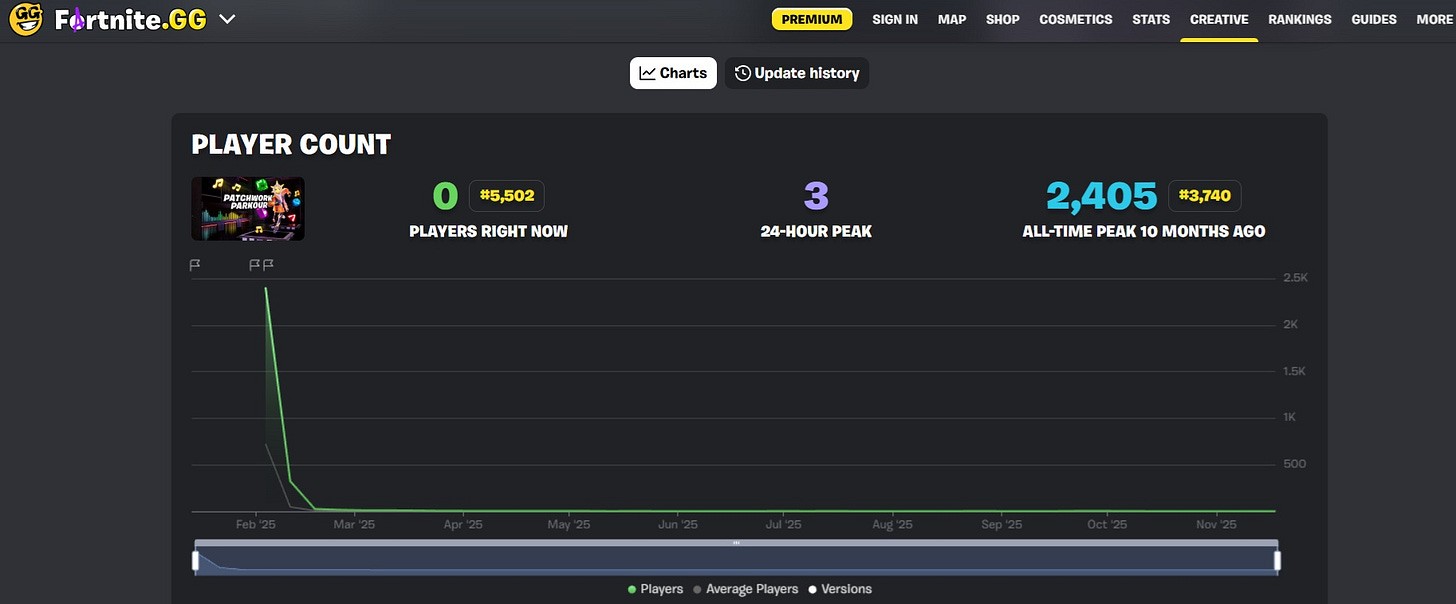Click the second version flag marker
This screenshot has height=604, width=1456.
pyautogui.click(x=254, y=265)
